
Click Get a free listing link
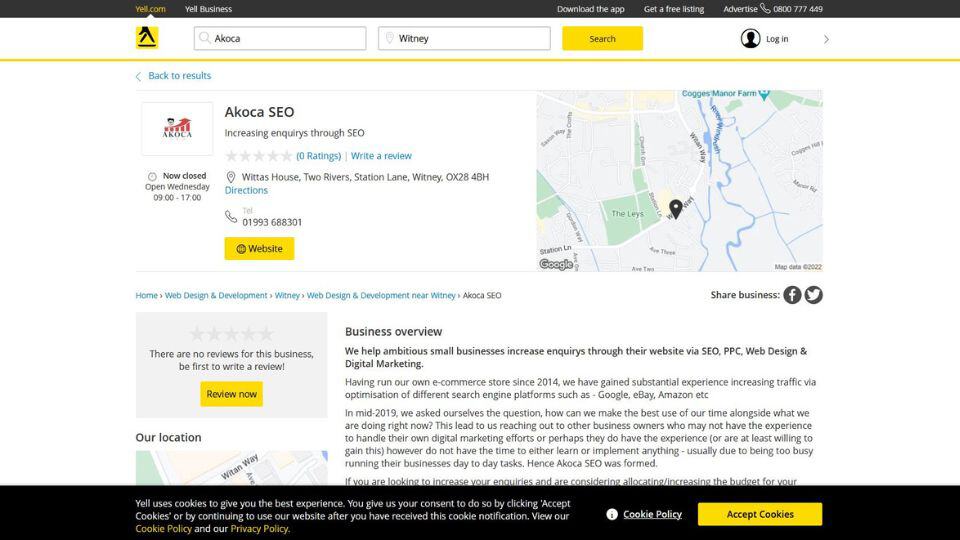pyautogui.click(x=673, y=9)
